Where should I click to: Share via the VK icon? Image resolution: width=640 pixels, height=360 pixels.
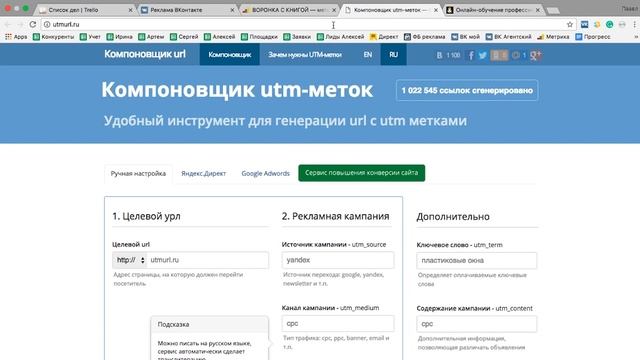440,55
